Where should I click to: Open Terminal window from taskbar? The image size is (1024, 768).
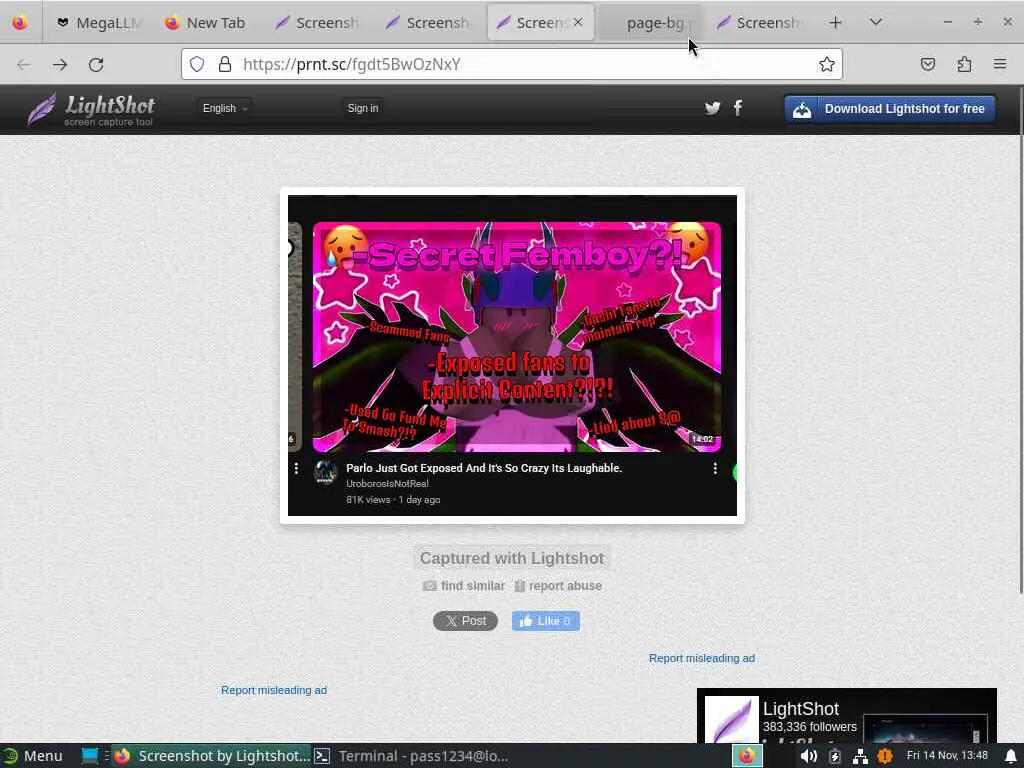click(x=411, y=756)
